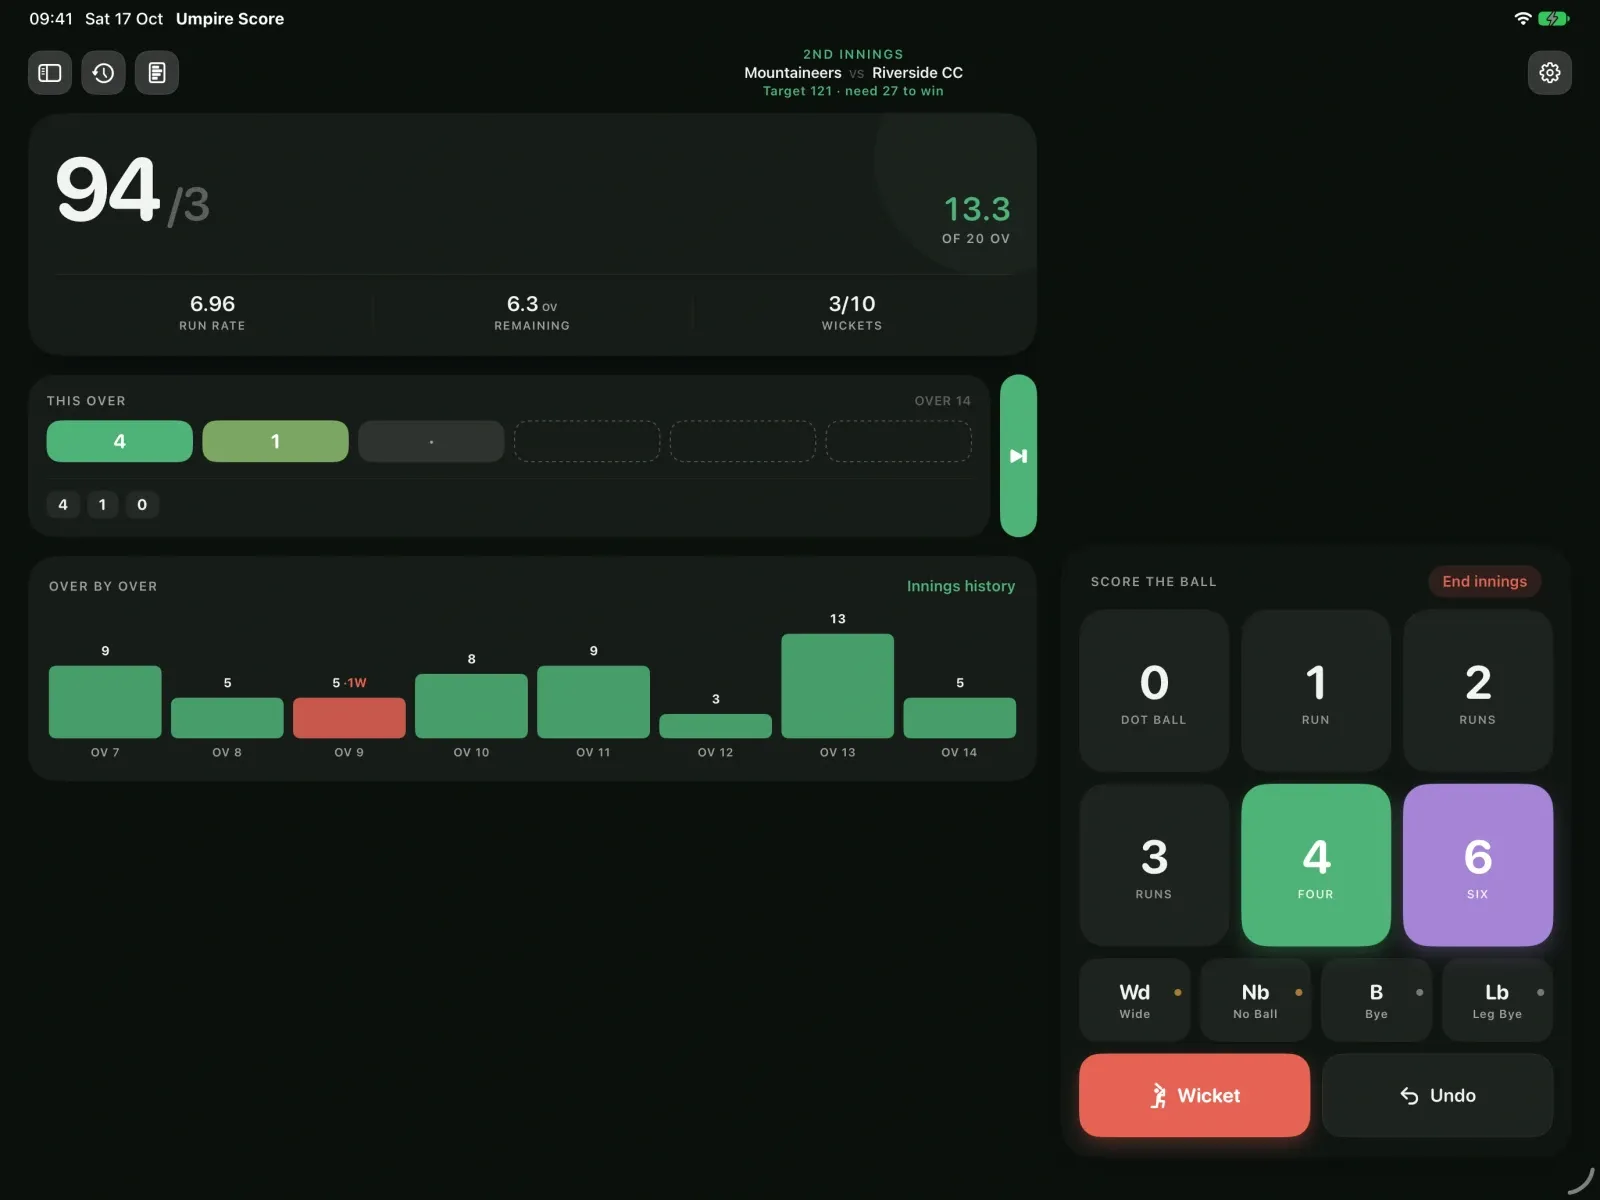Click the 3/10 wickets value
Image resolution: width=1600 pixels, height=1200 pixels.
852,303
